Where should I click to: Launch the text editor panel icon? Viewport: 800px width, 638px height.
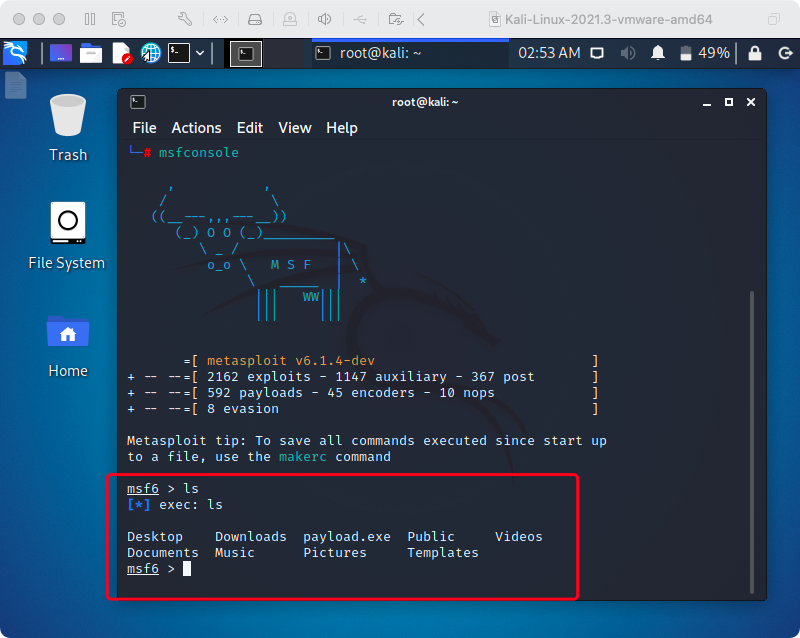click(121, 53)
